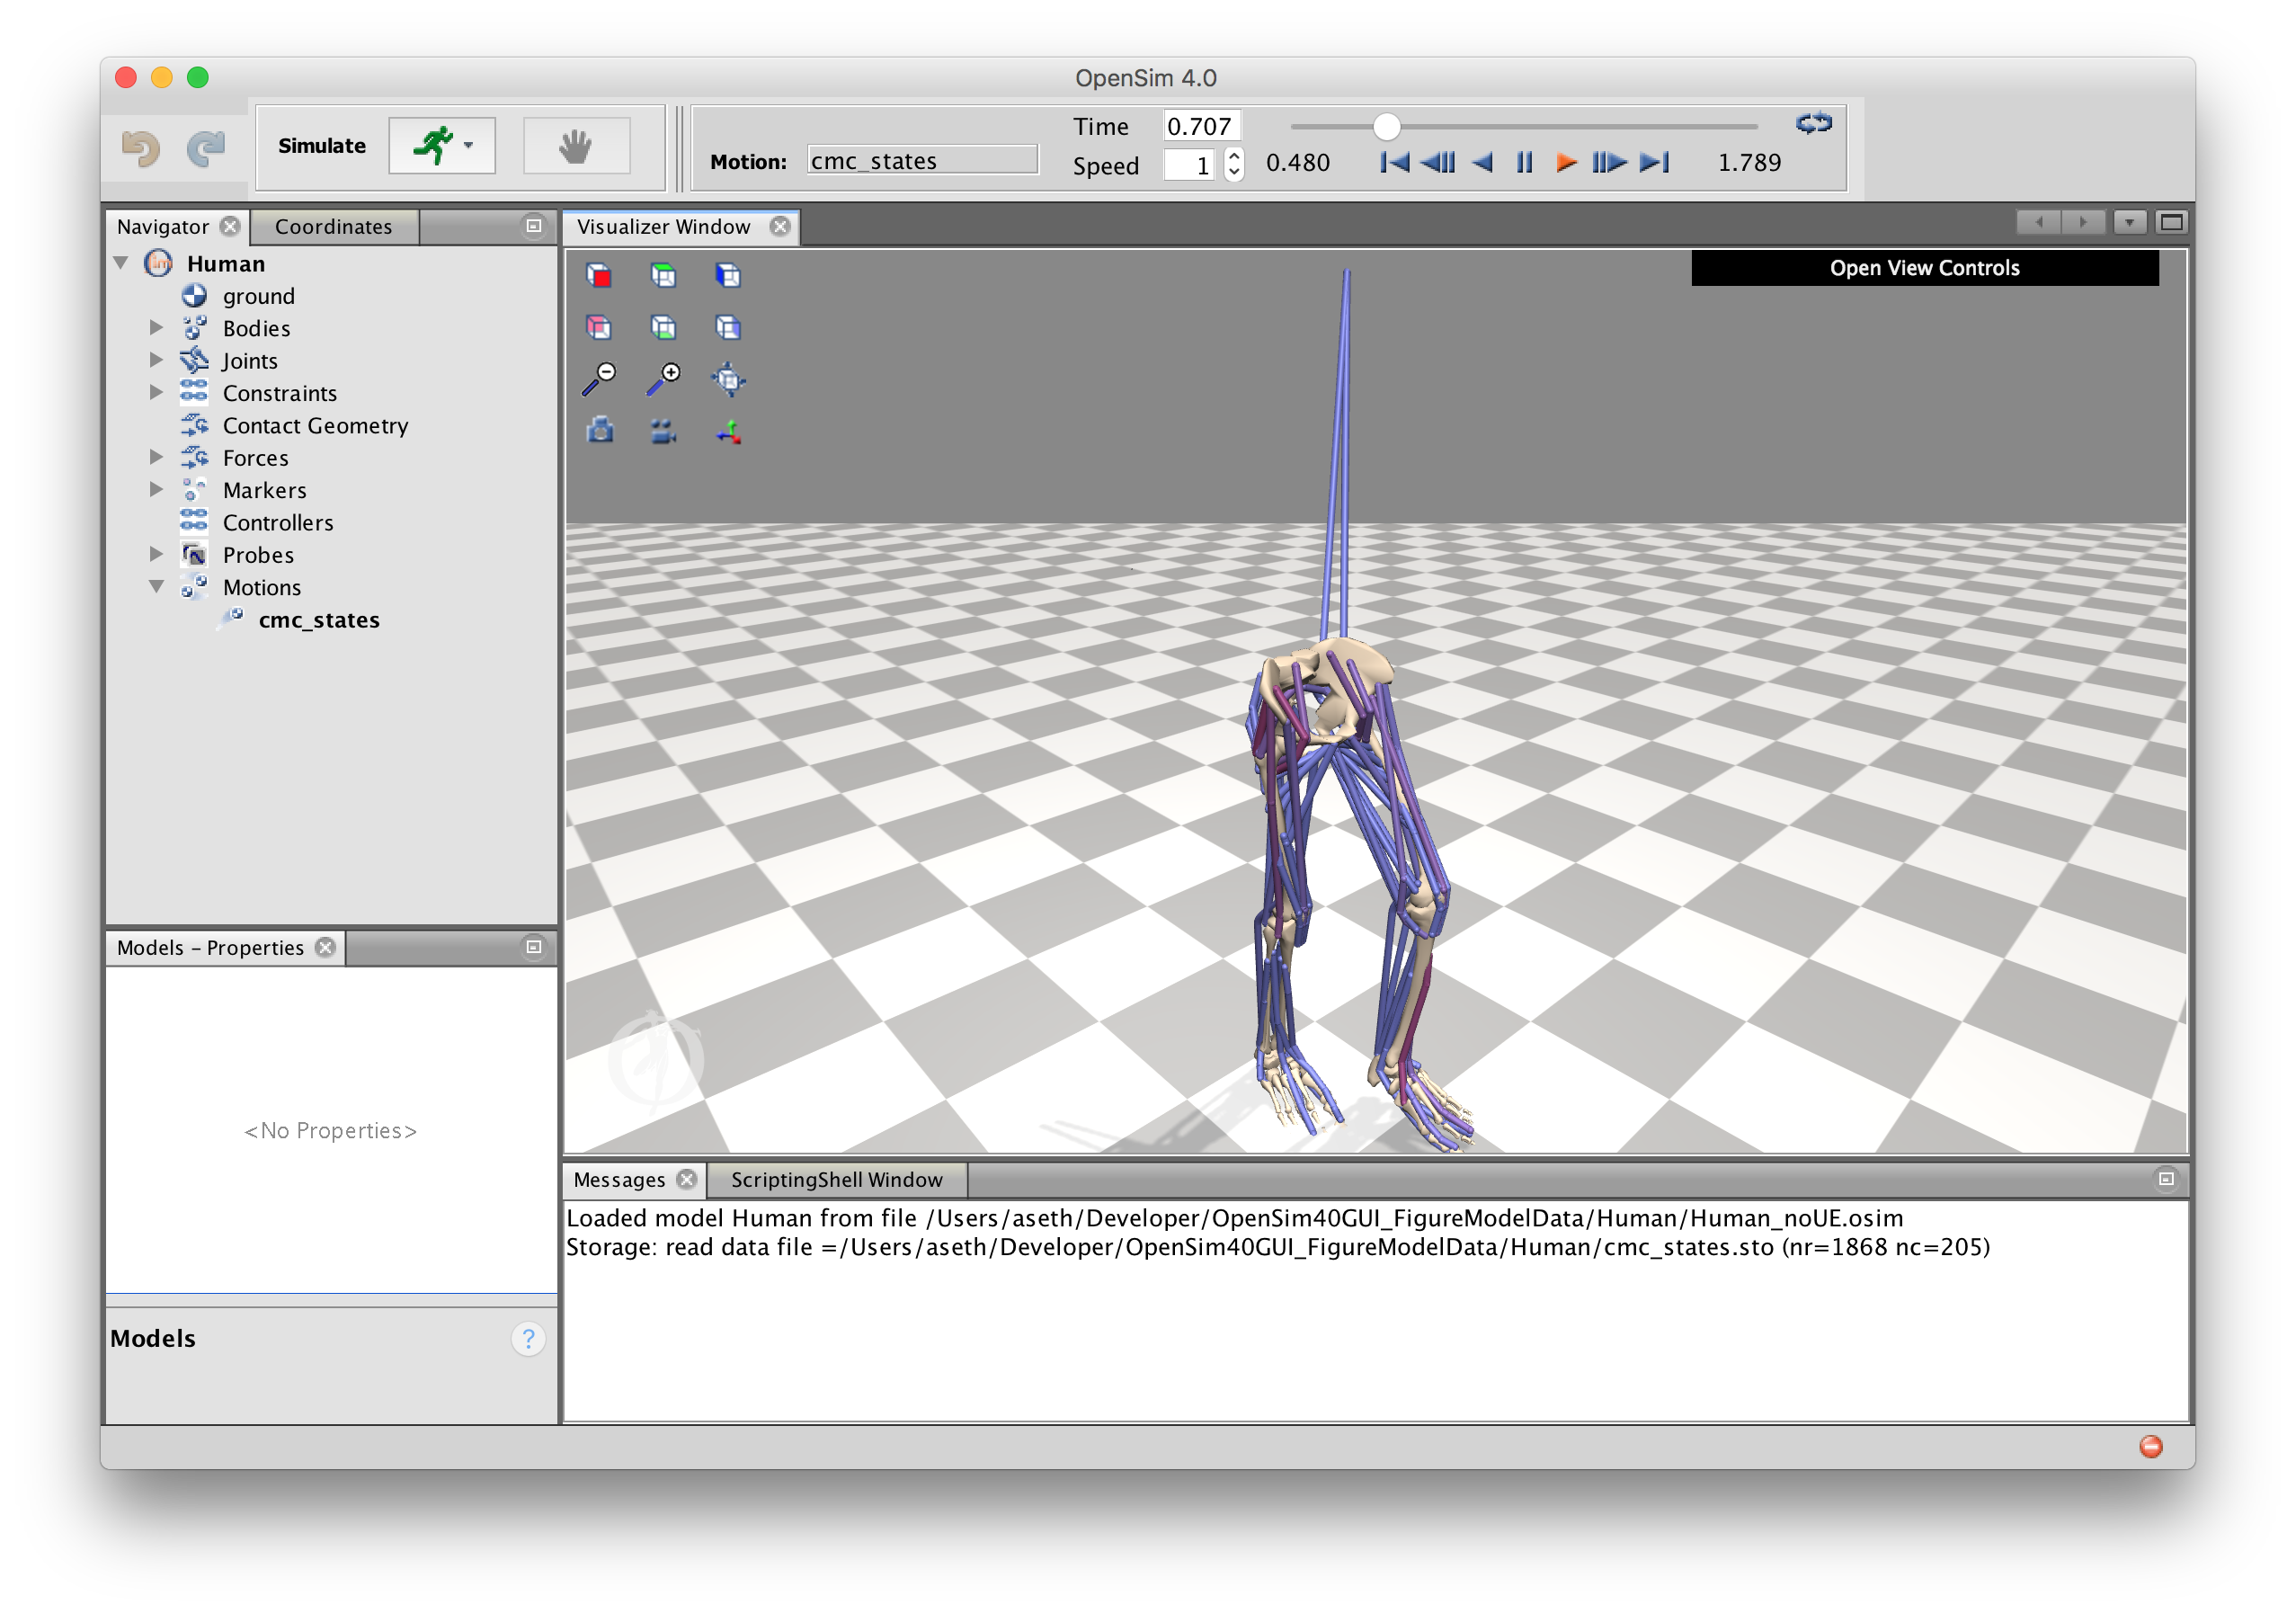This screenshot has width=2296, height=1613.
Task: Click the fit-all view cube icon
Action: [727, 378]
